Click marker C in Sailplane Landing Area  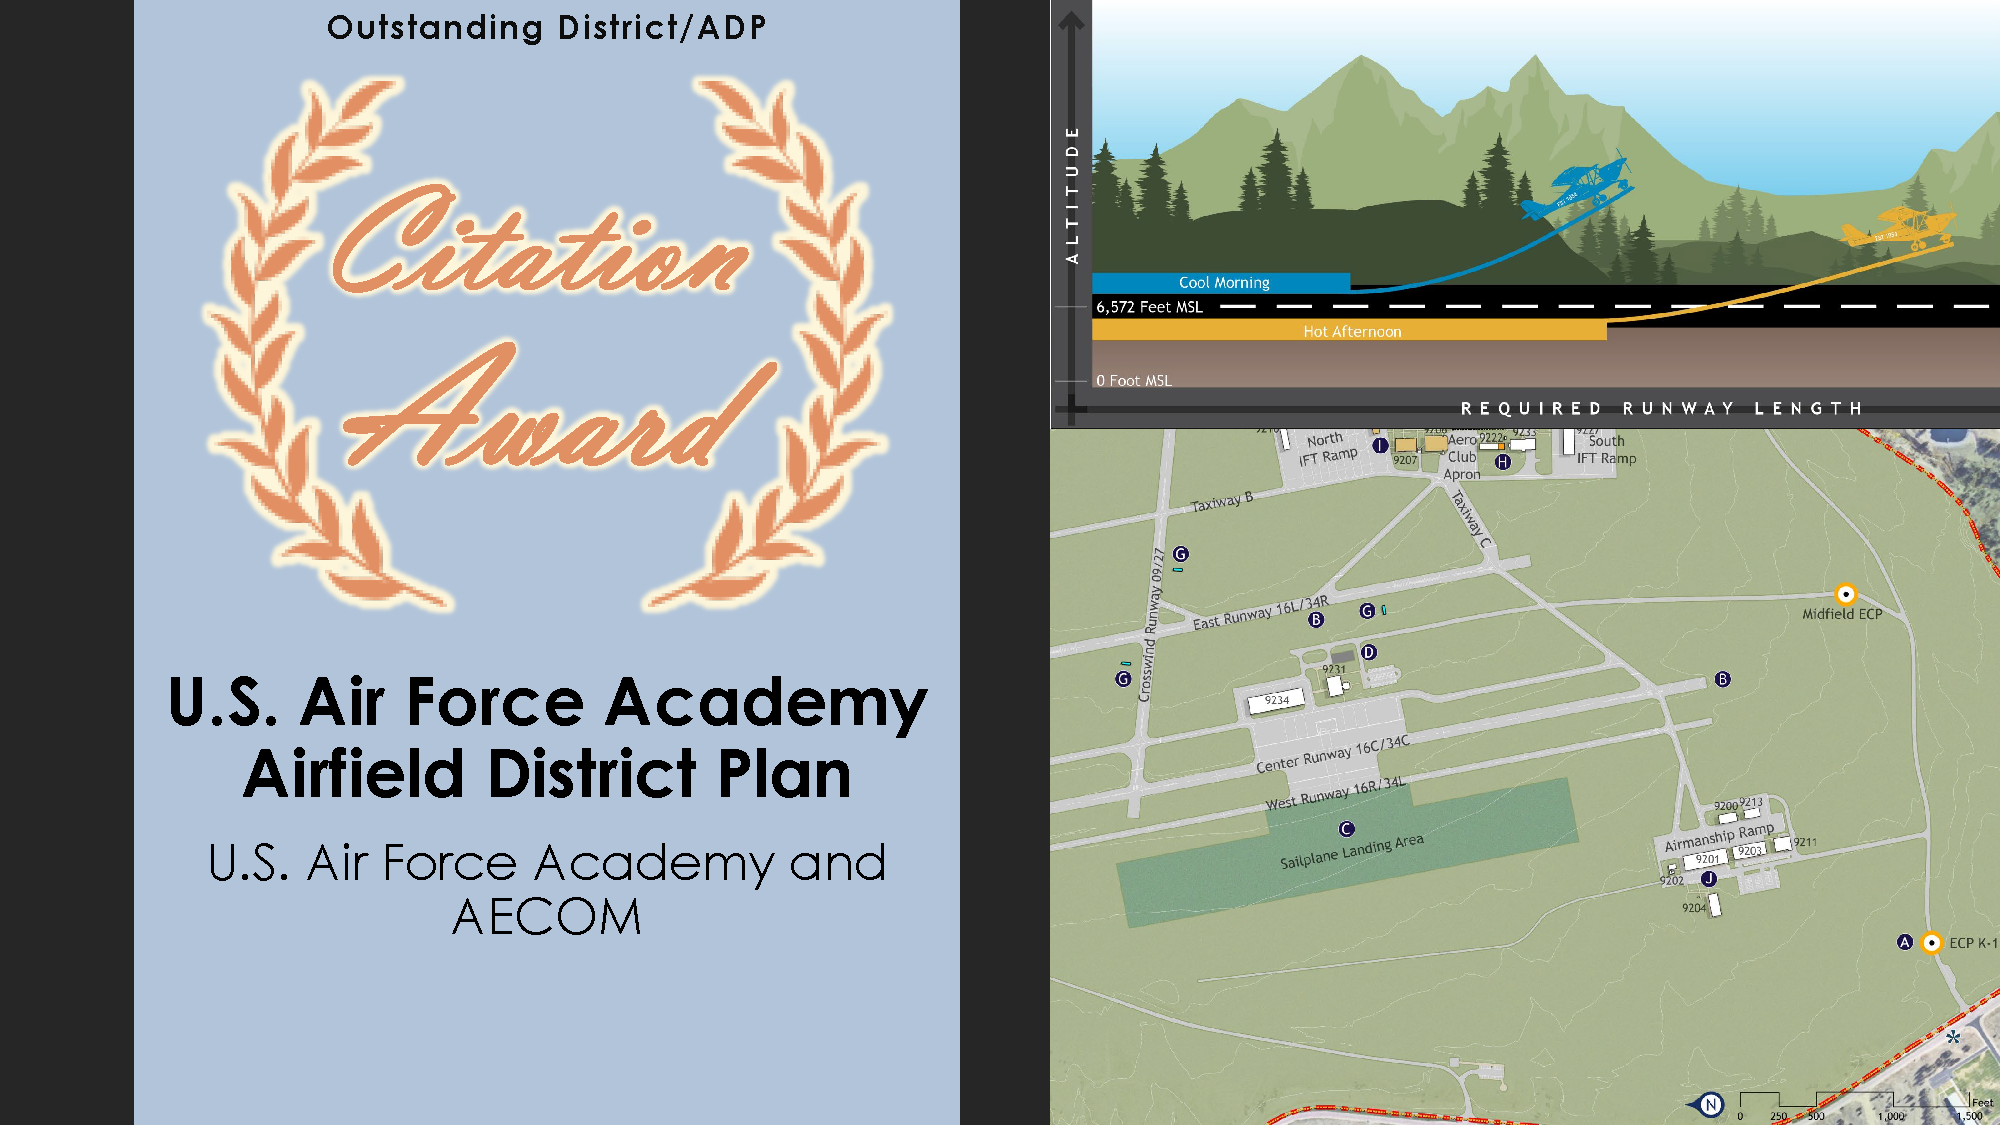tap(1346, 829)
